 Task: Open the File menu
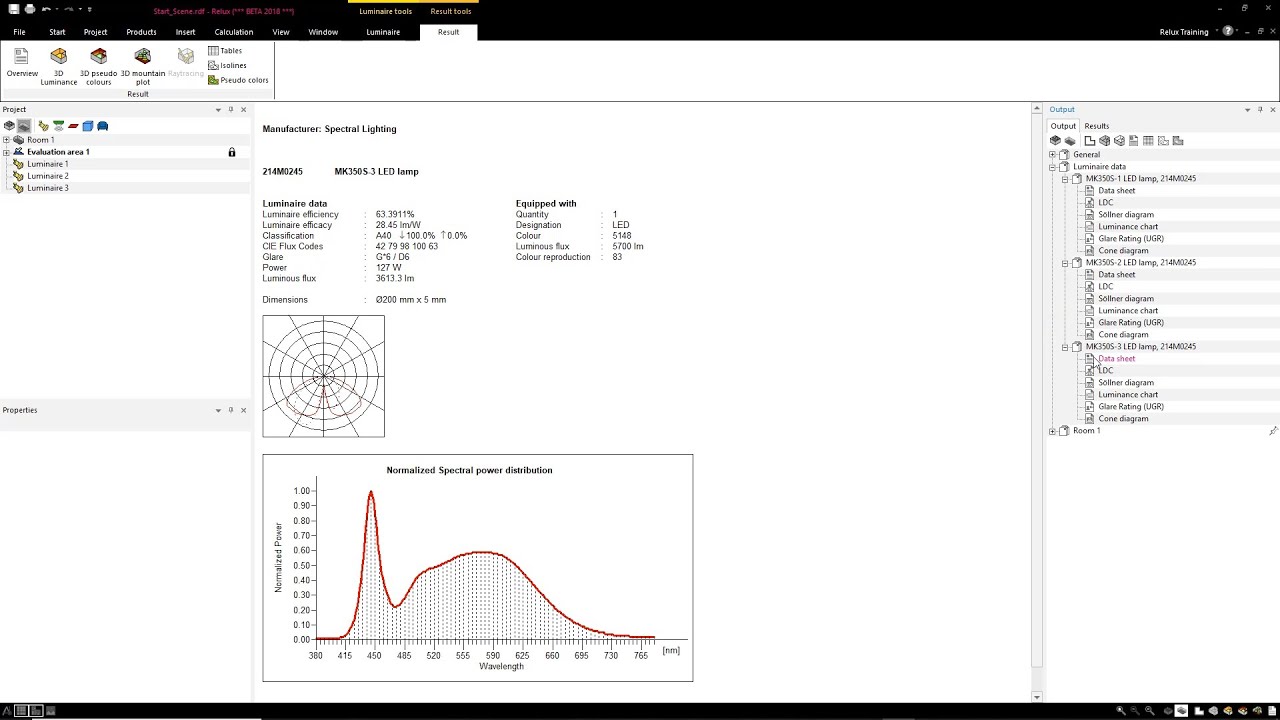coord(19,32)
